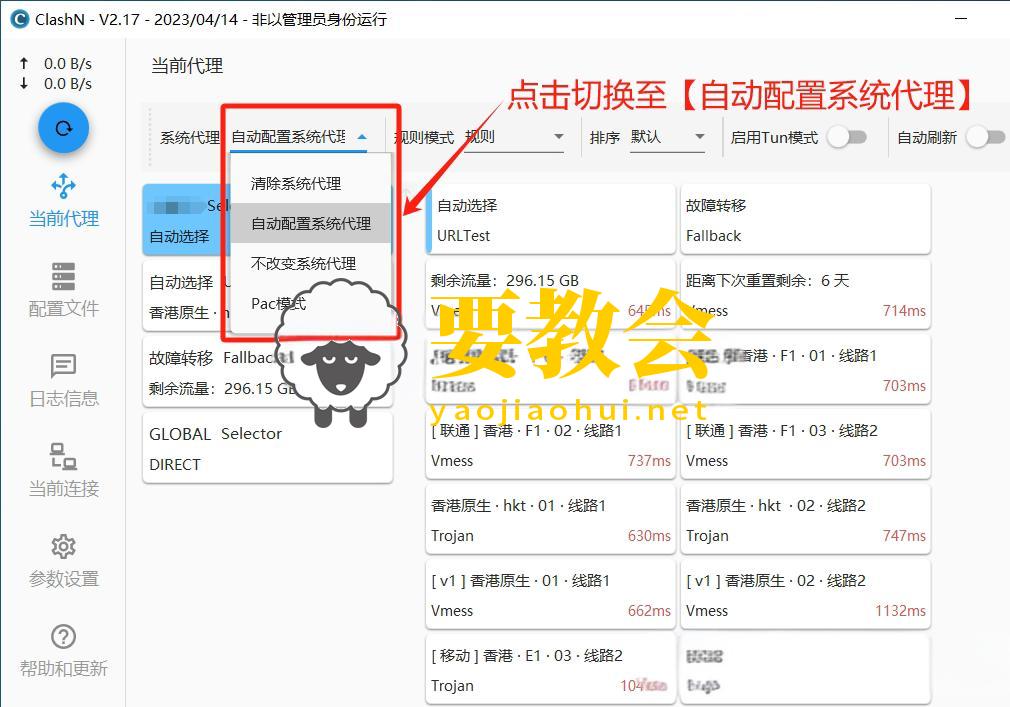
Task: Open the 帮助和更新 question mark icon
Action: 63,636
